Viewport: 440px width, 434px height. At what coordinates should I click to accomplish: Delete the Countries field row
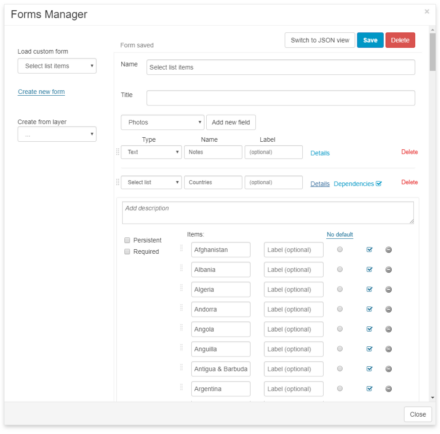(x=409, y=182)
